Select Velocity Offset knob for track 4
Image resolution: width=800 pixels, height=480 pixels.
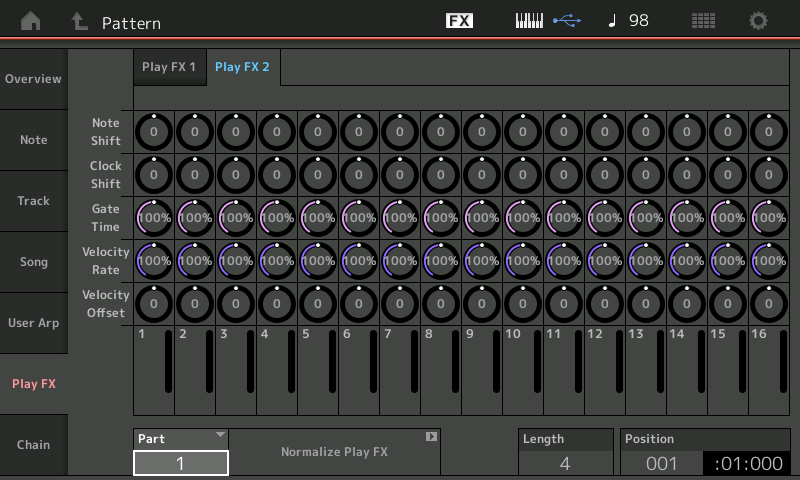click(277, 304)
